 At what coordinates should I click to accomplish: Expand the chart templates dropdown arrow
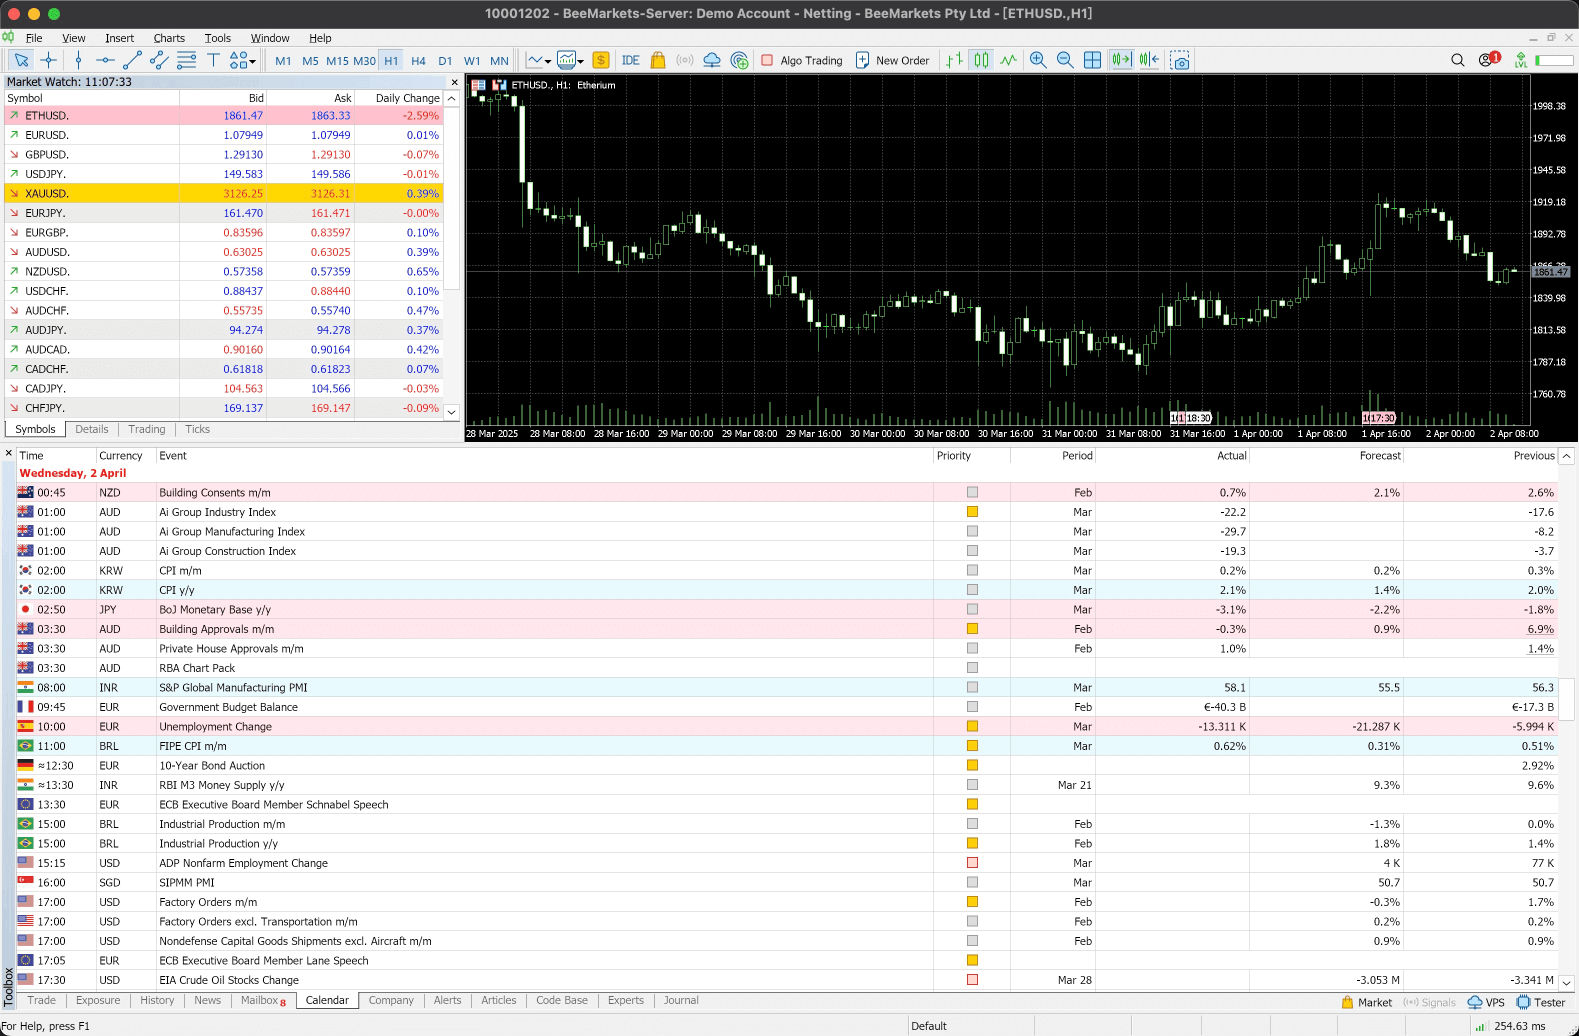(x=580, y=61)
